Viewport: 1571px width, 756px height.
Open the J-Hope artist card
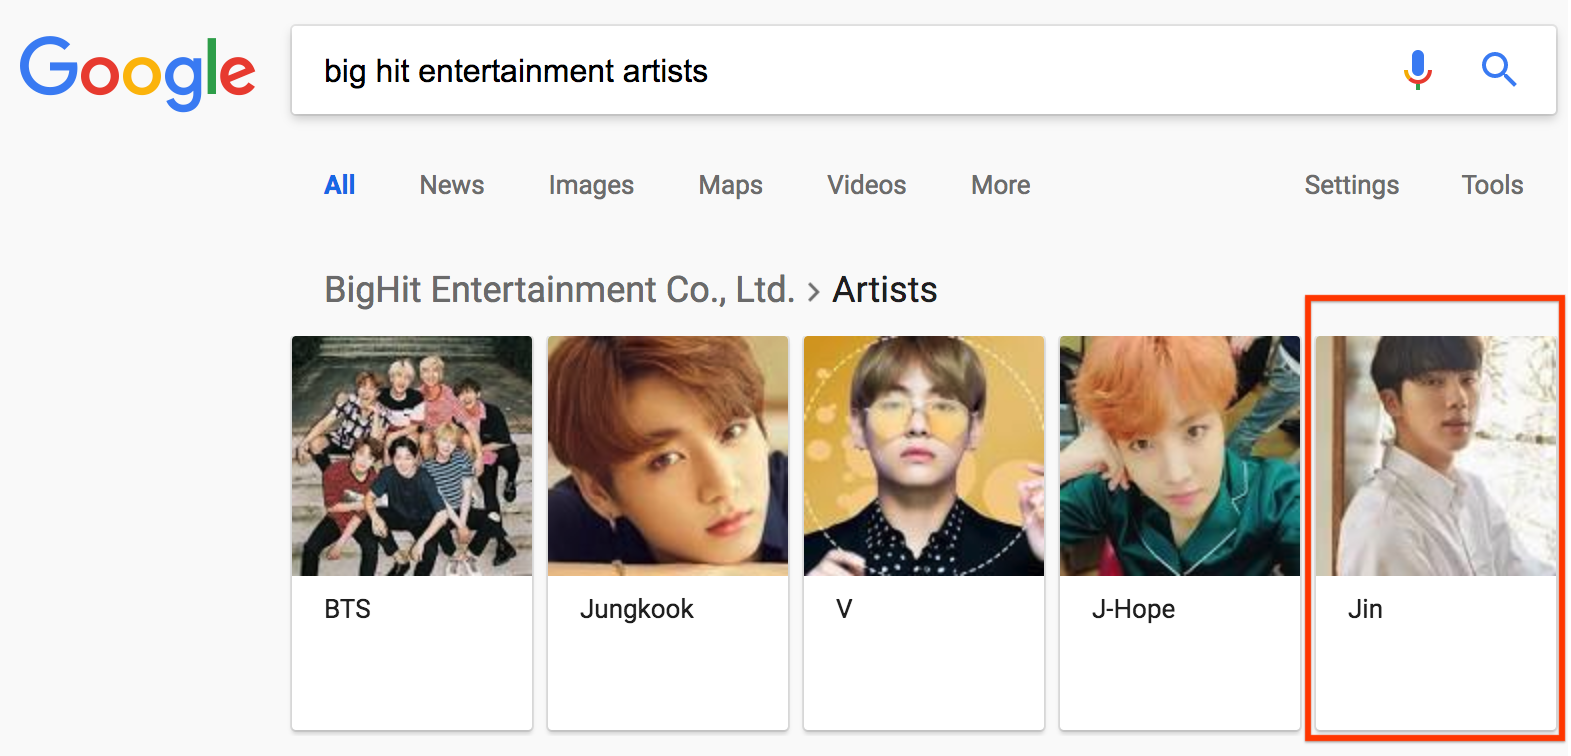[x=1180, y=533]
